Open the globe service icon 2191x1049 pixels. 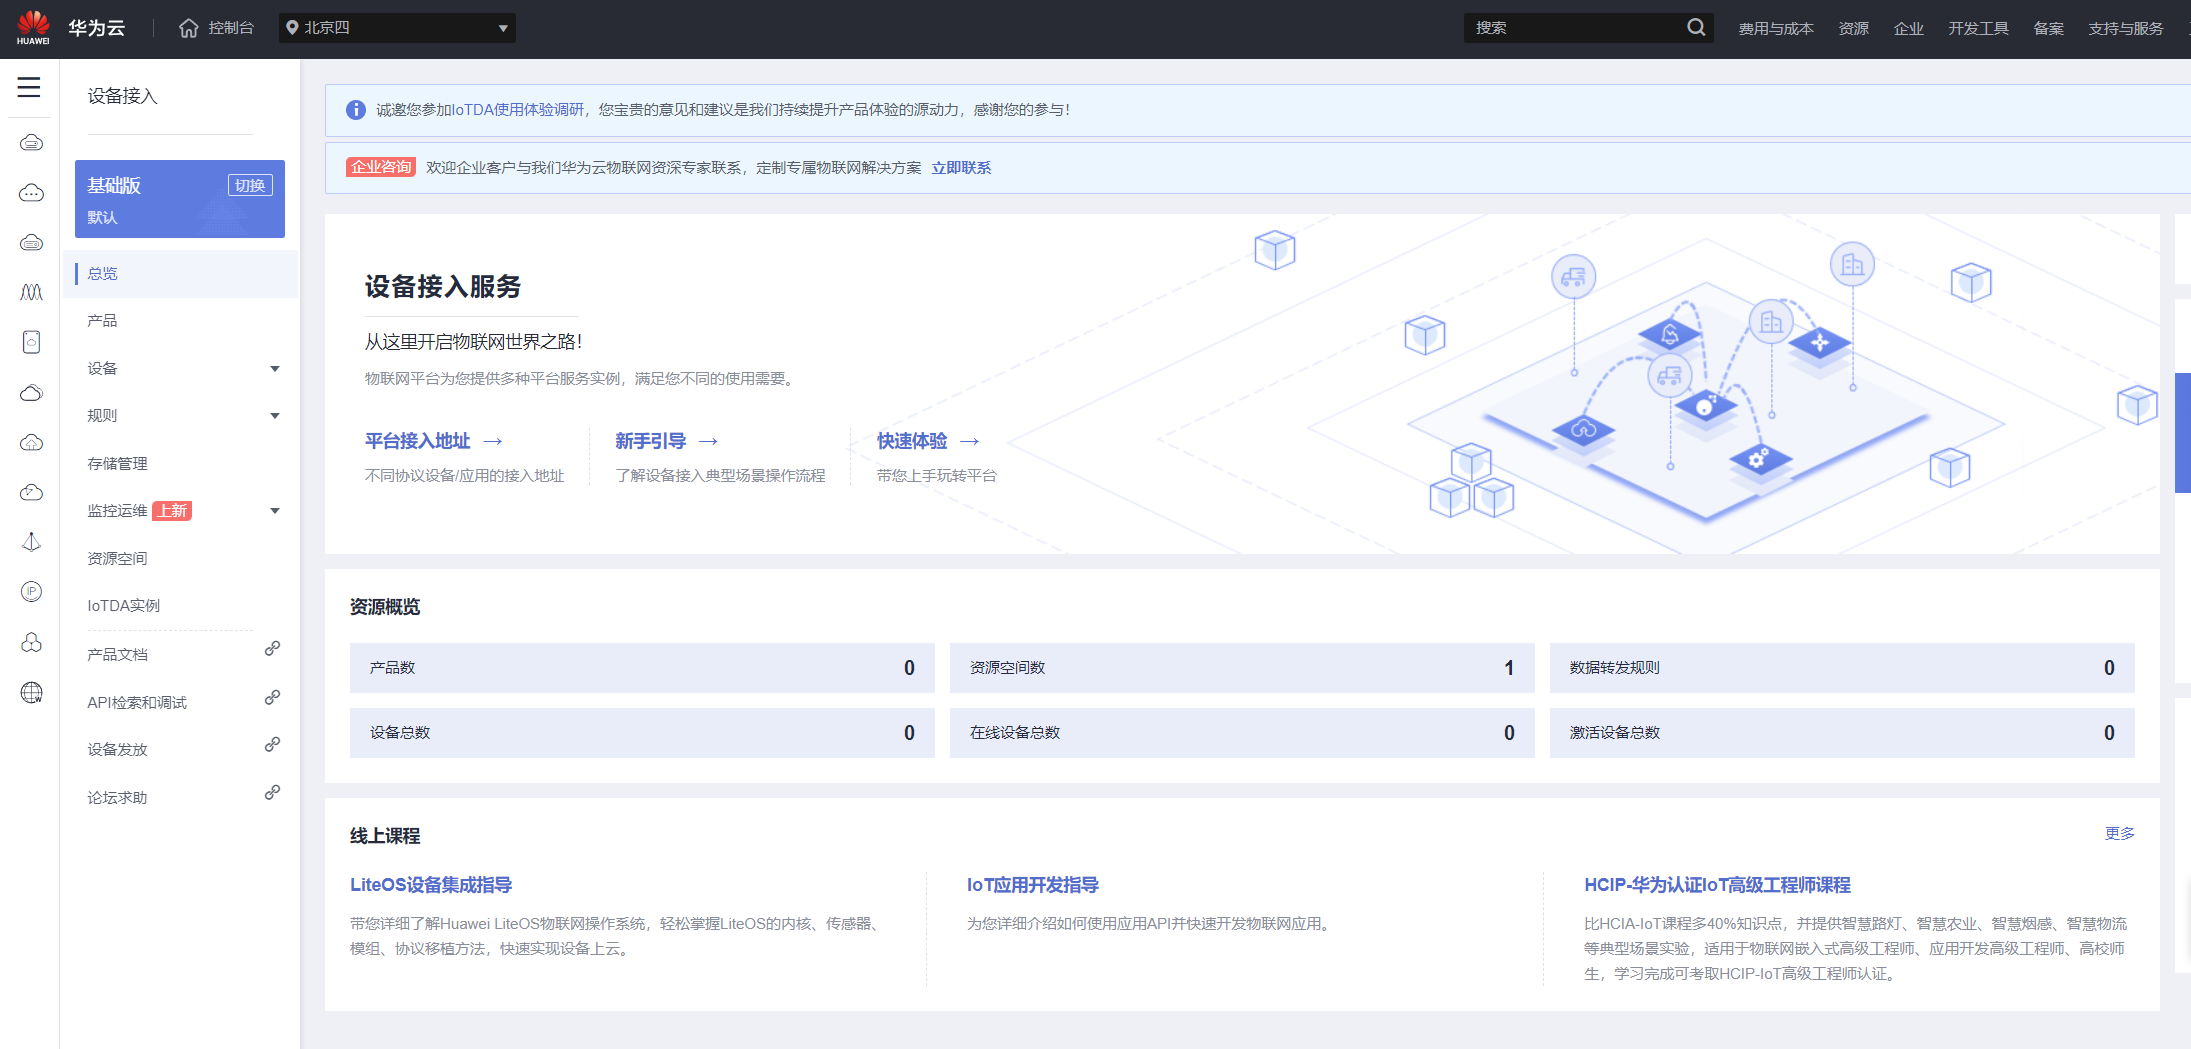[32, 692]
